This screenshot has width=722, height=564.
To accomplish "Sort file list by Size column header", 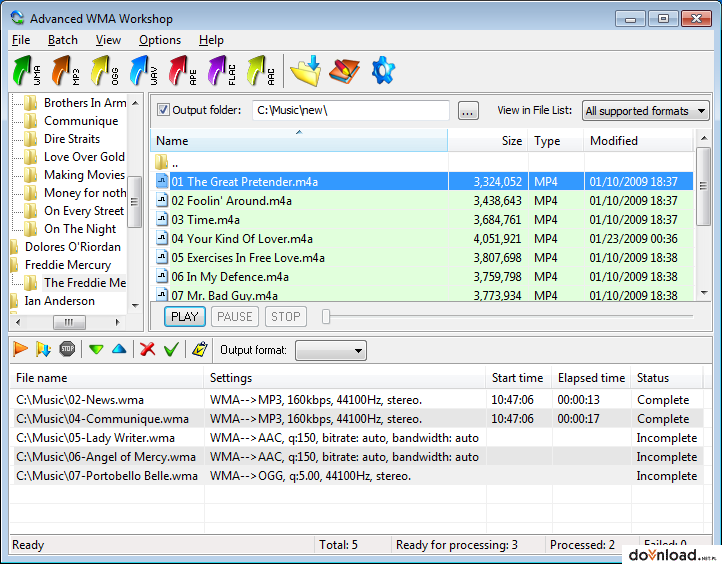I will pos(488,140).
